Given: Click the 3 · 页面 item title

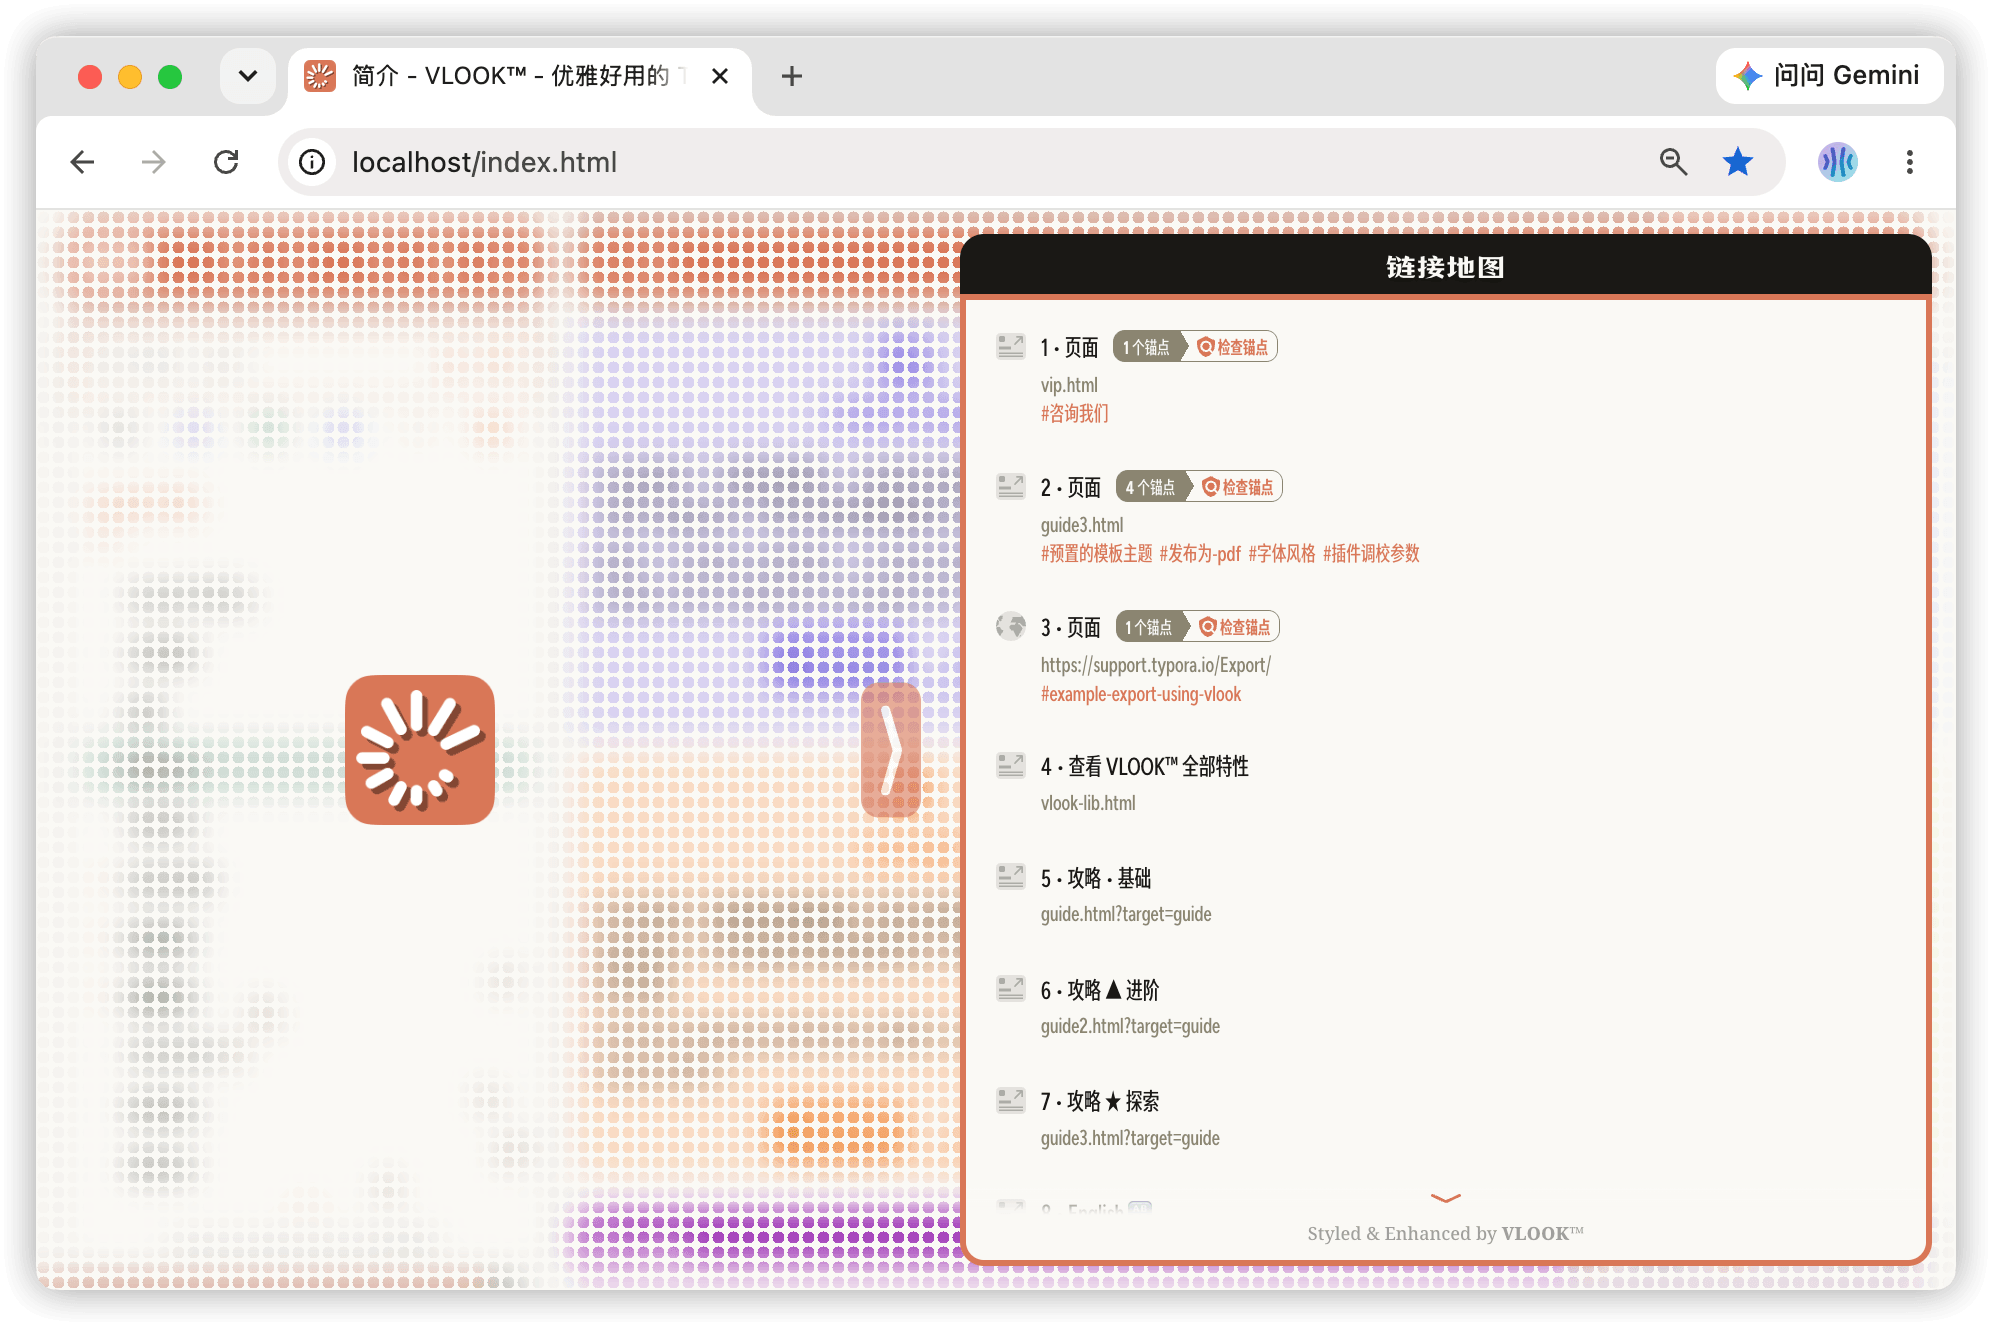Looking at the screenshot, I should [x=1071, y=627].
